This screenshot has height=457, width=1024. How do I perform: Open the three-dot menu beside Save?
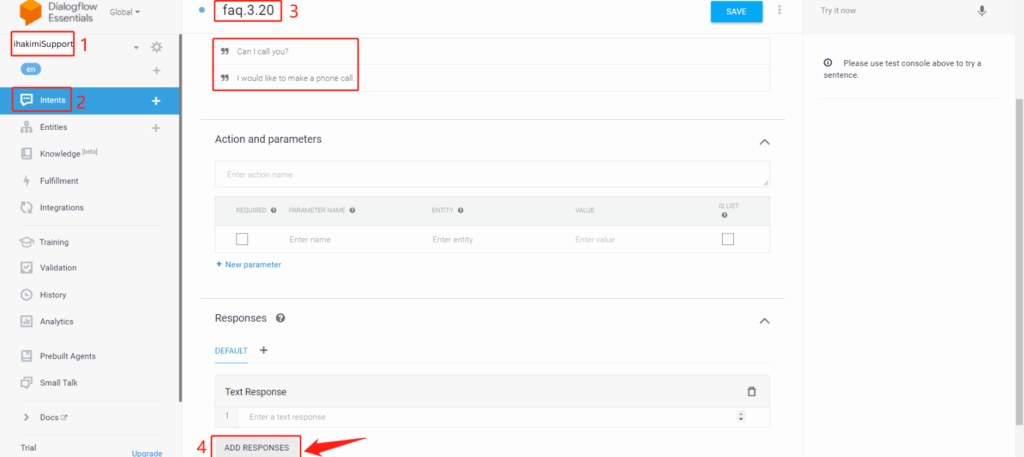(780, 10)
